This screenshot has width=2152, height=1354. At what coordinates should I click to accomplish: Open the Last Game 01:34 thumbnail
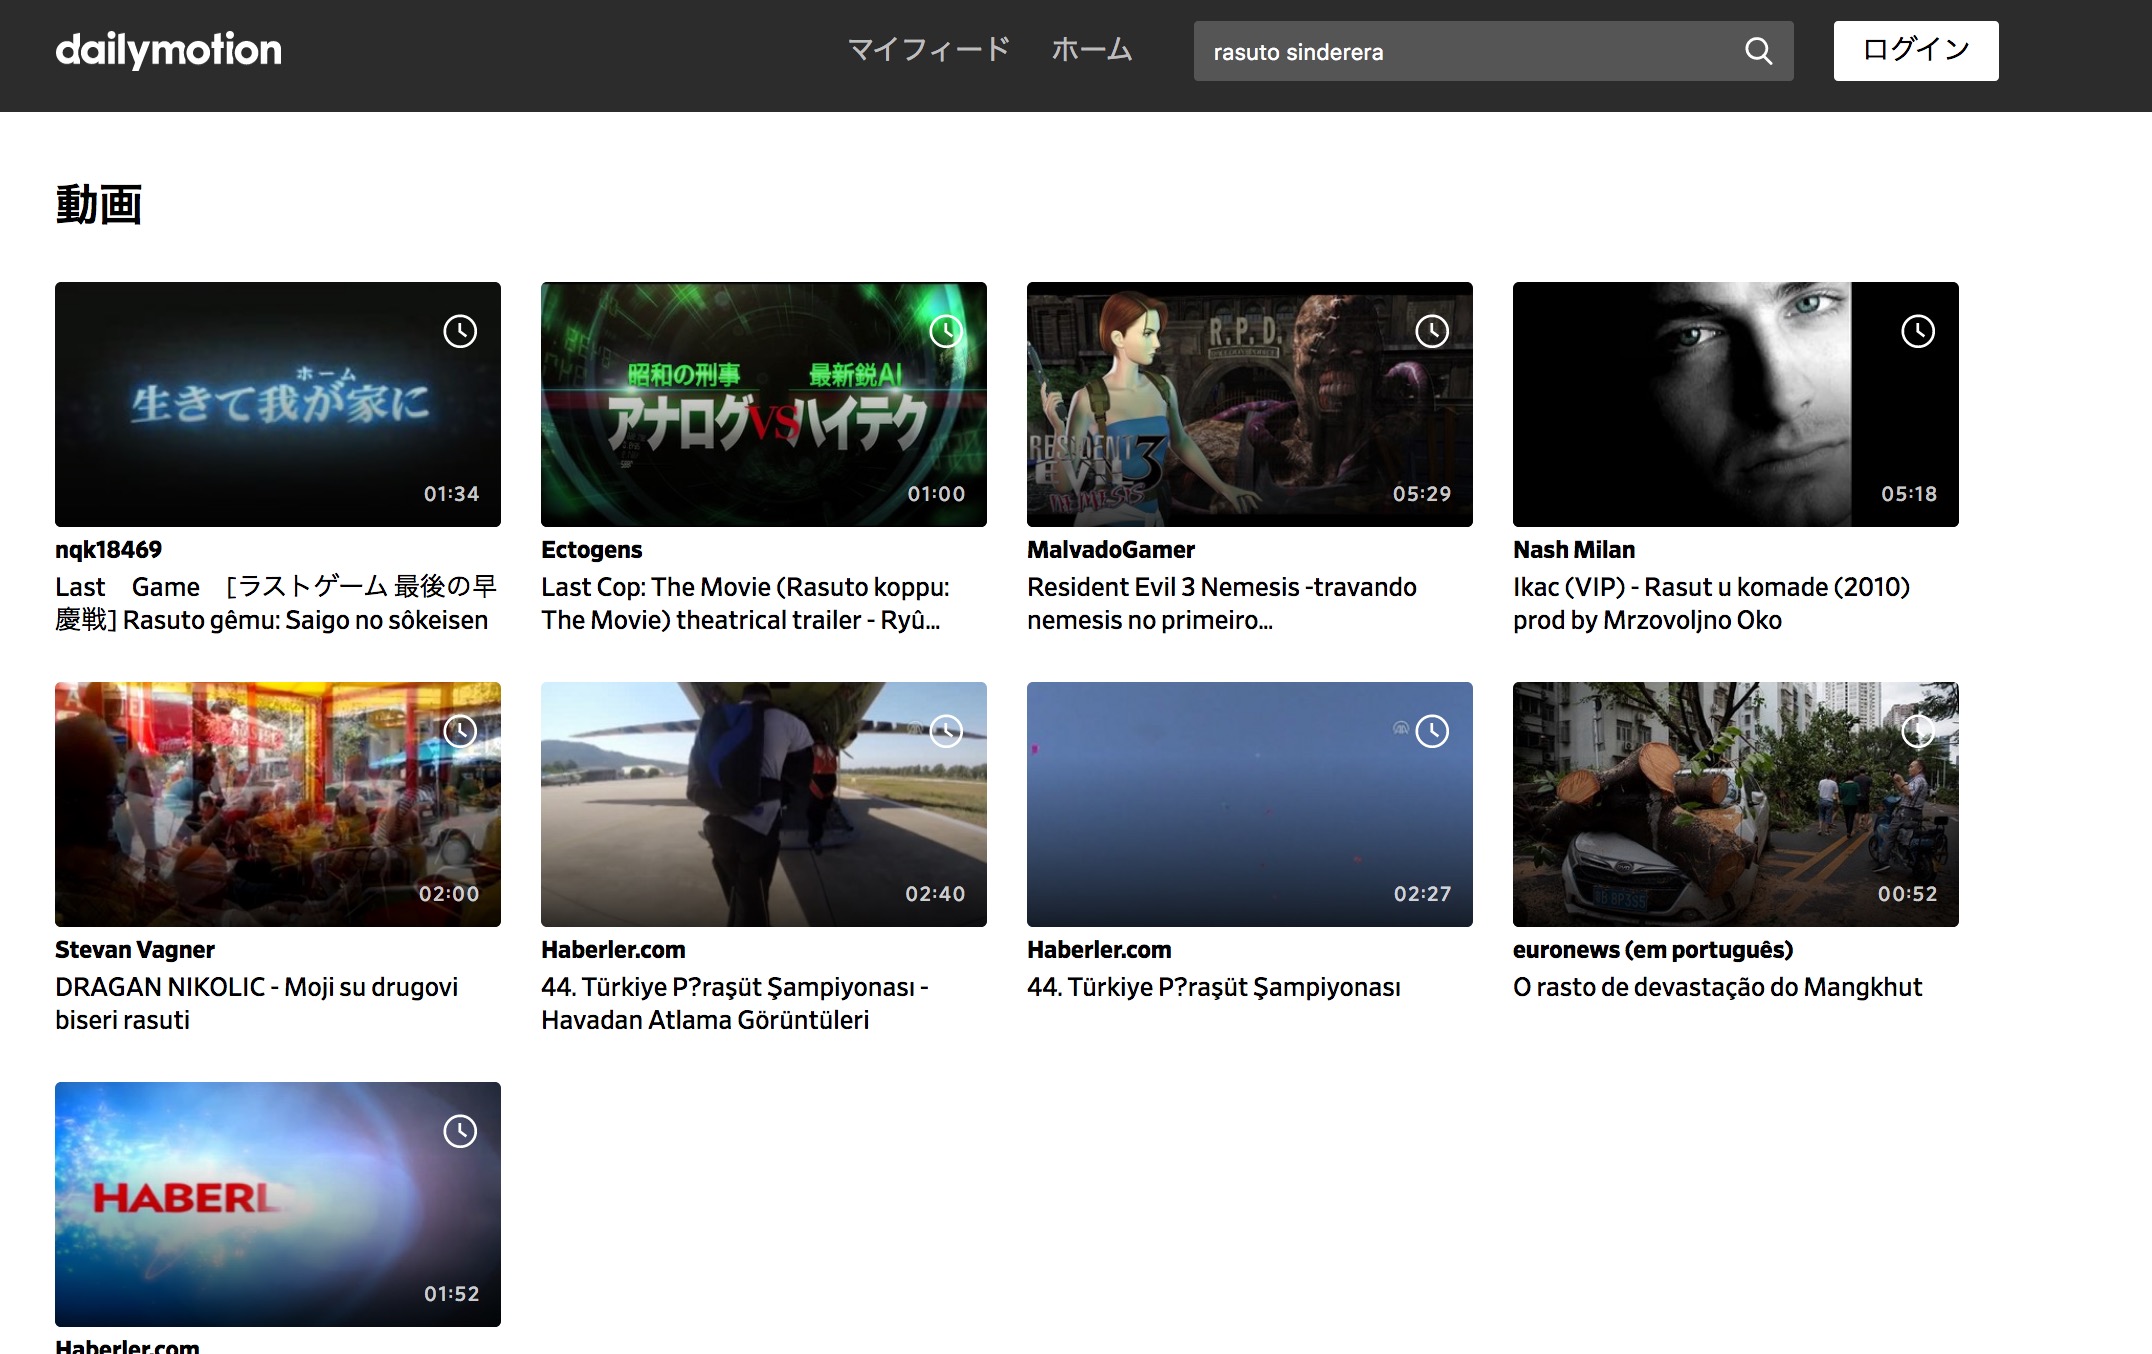pos(278,404)
